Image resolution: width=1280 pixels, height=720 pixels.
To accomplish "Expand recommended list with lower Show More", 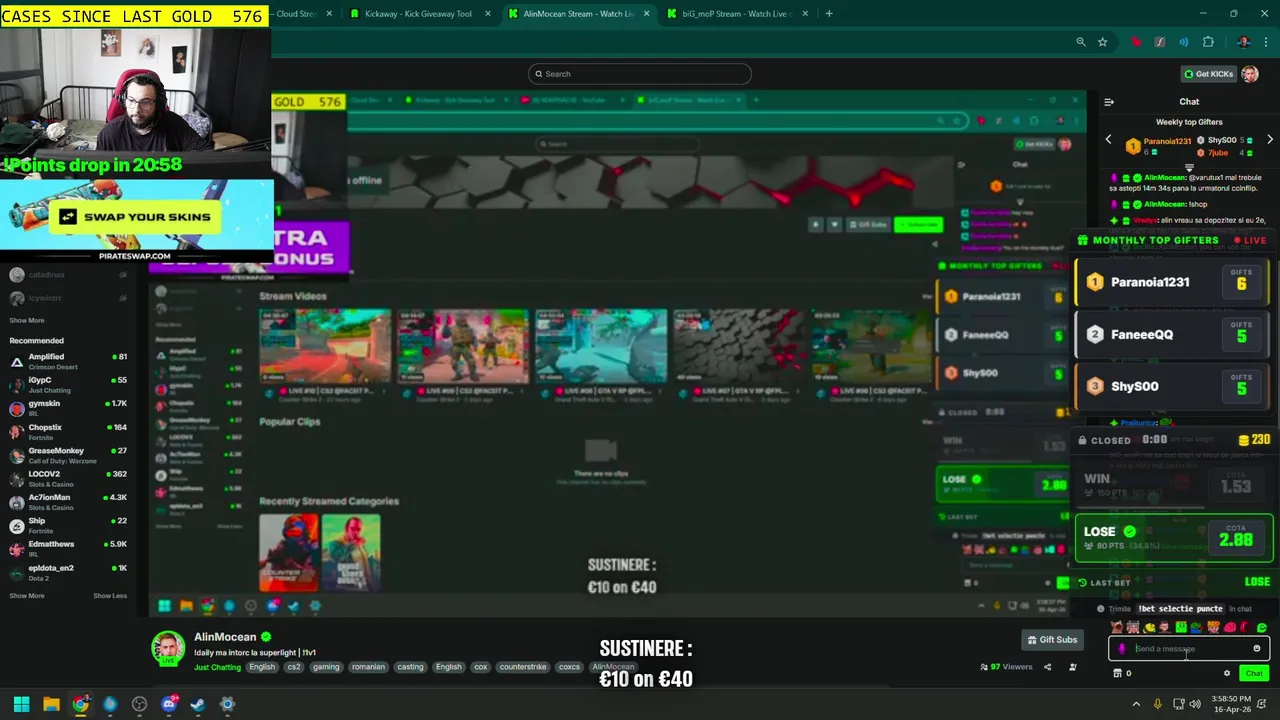I will 27,596.
